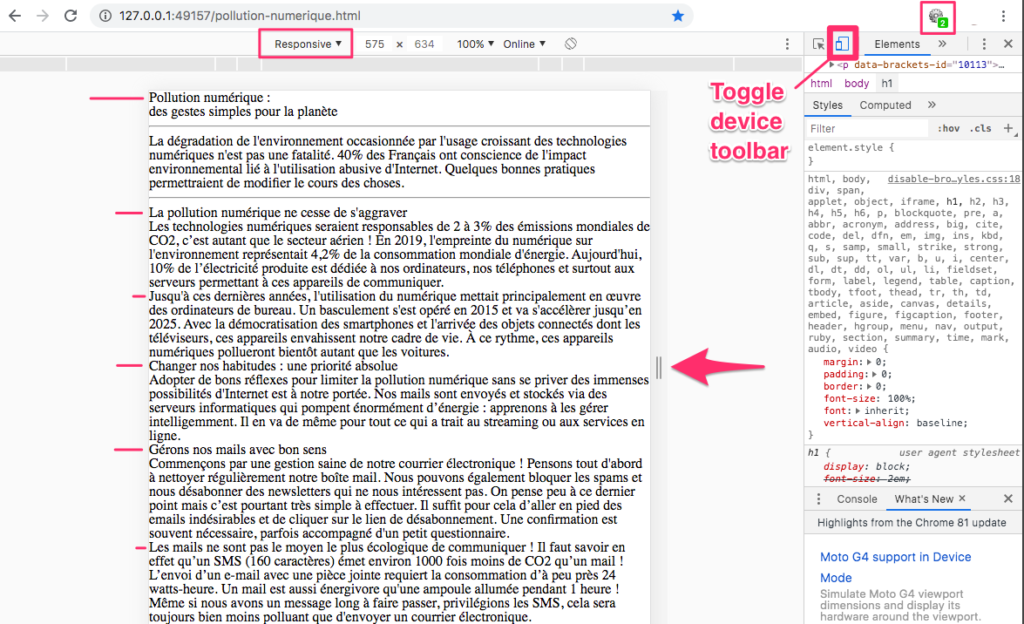
Task: Toggle .cls element classes panel
Action: point(980,129)
